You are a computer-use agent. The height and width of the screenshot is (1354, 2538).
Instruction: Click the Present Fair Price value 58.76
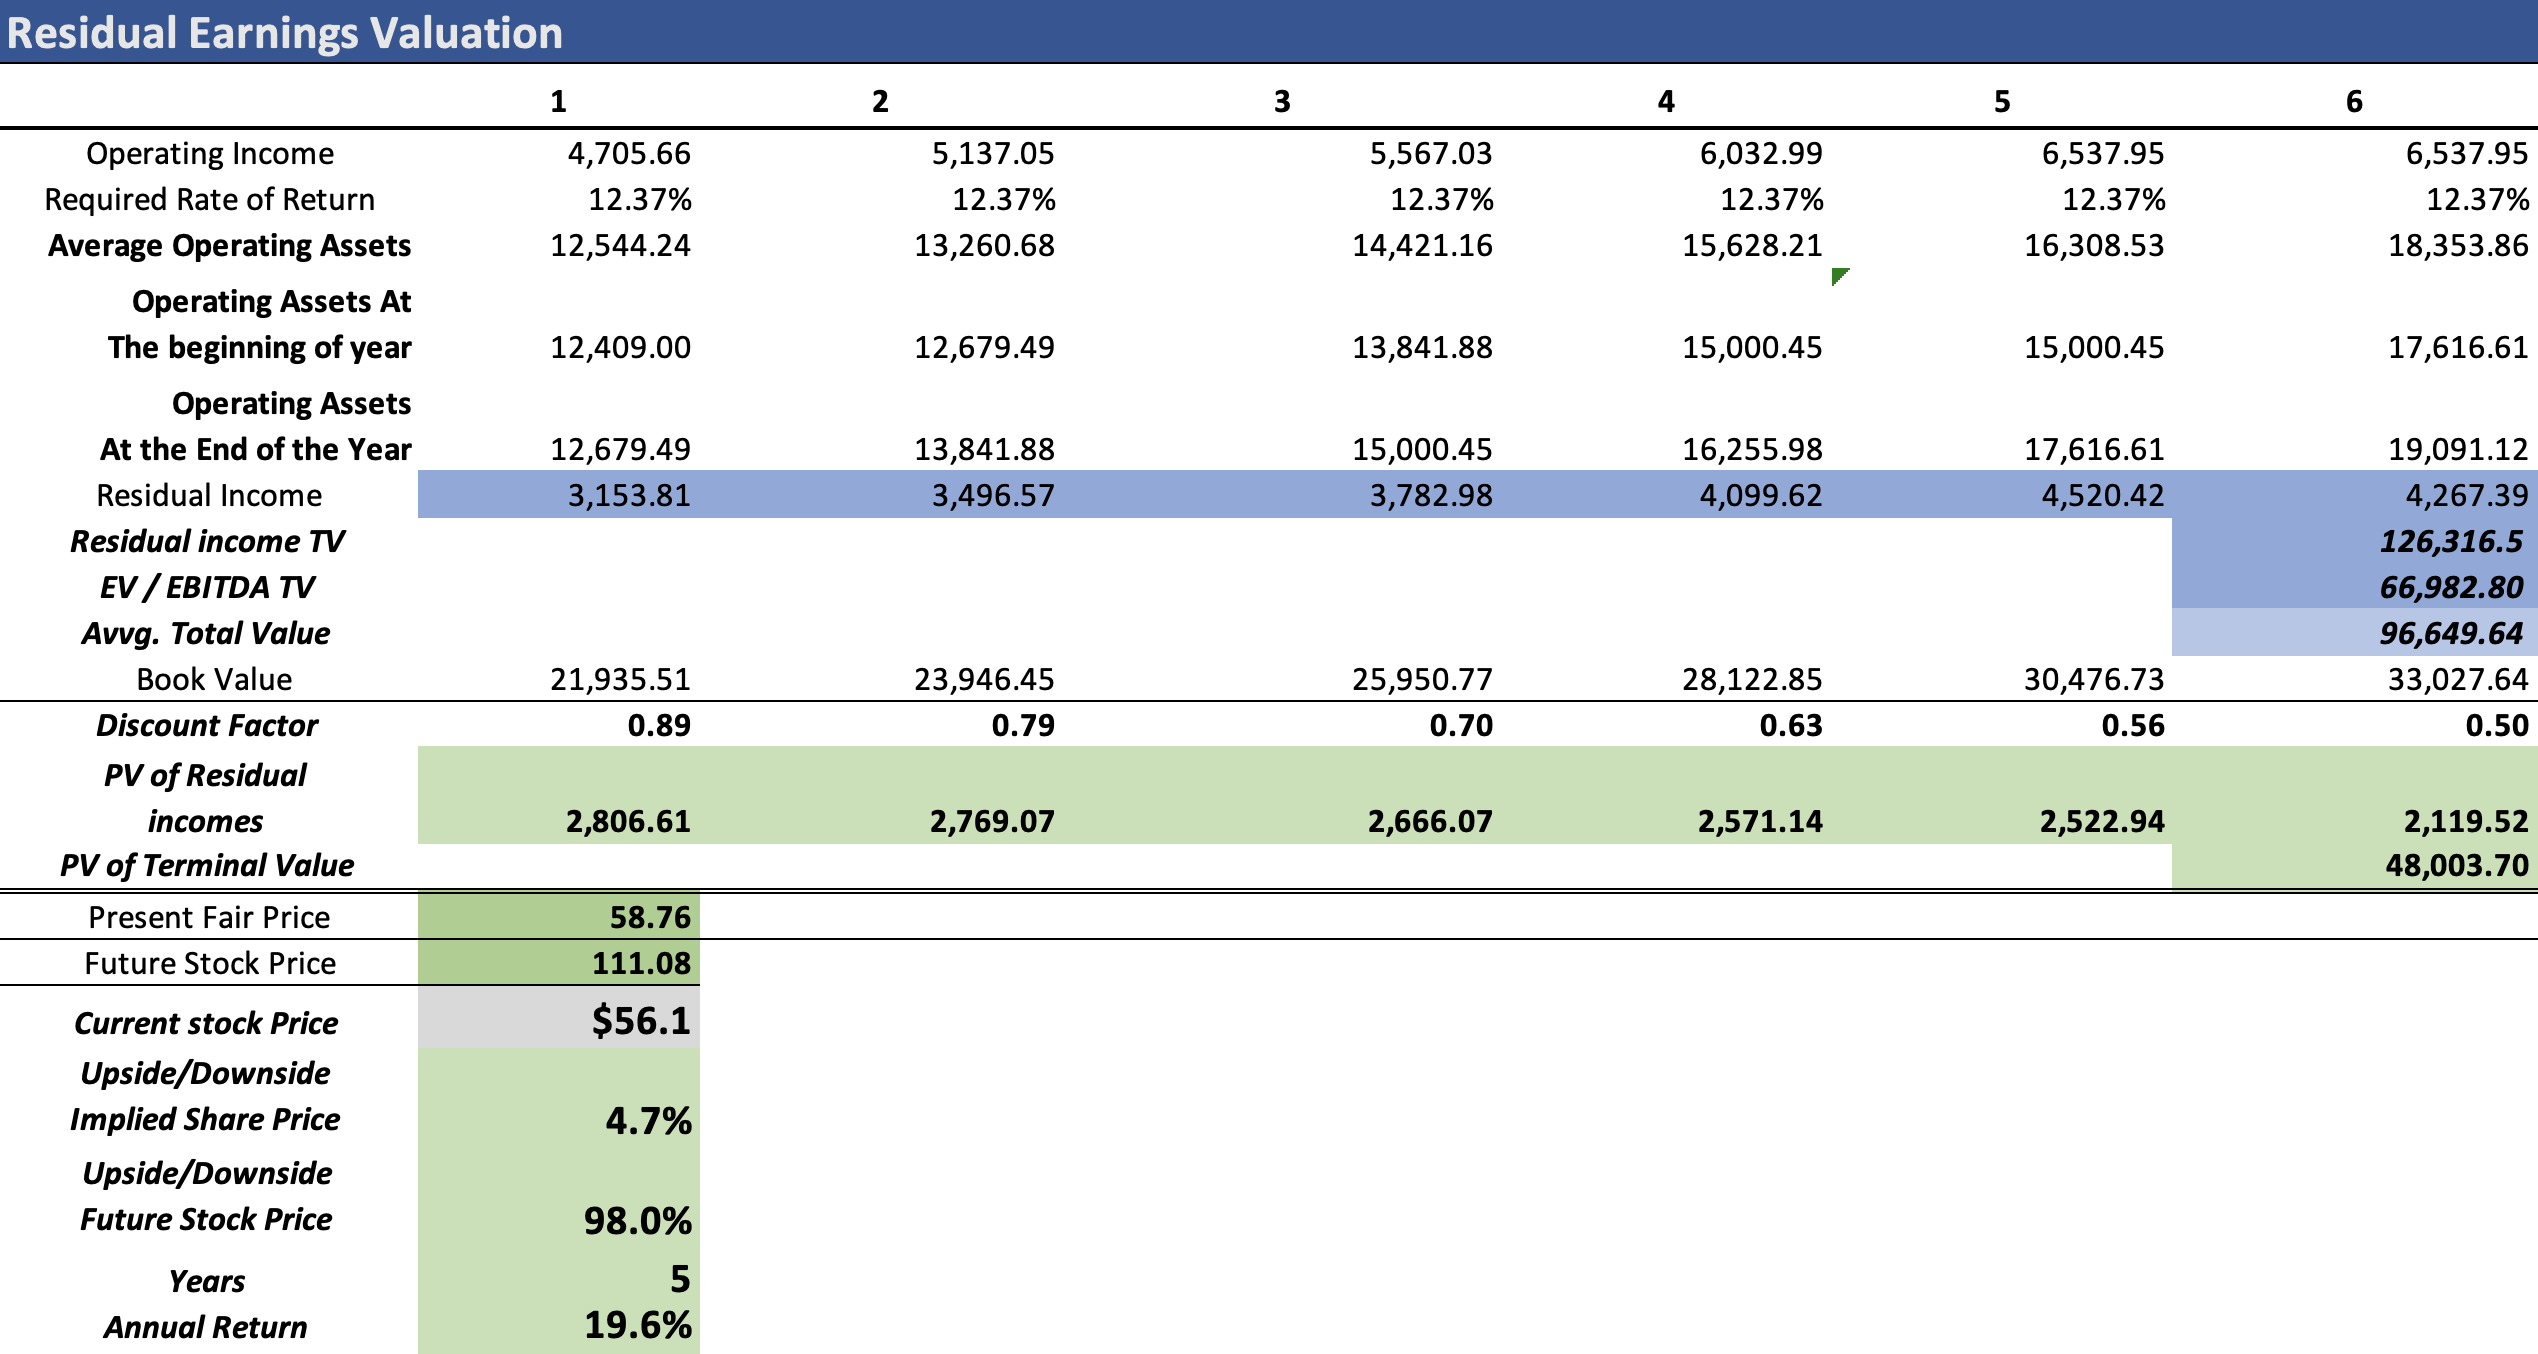pos(650,917)
